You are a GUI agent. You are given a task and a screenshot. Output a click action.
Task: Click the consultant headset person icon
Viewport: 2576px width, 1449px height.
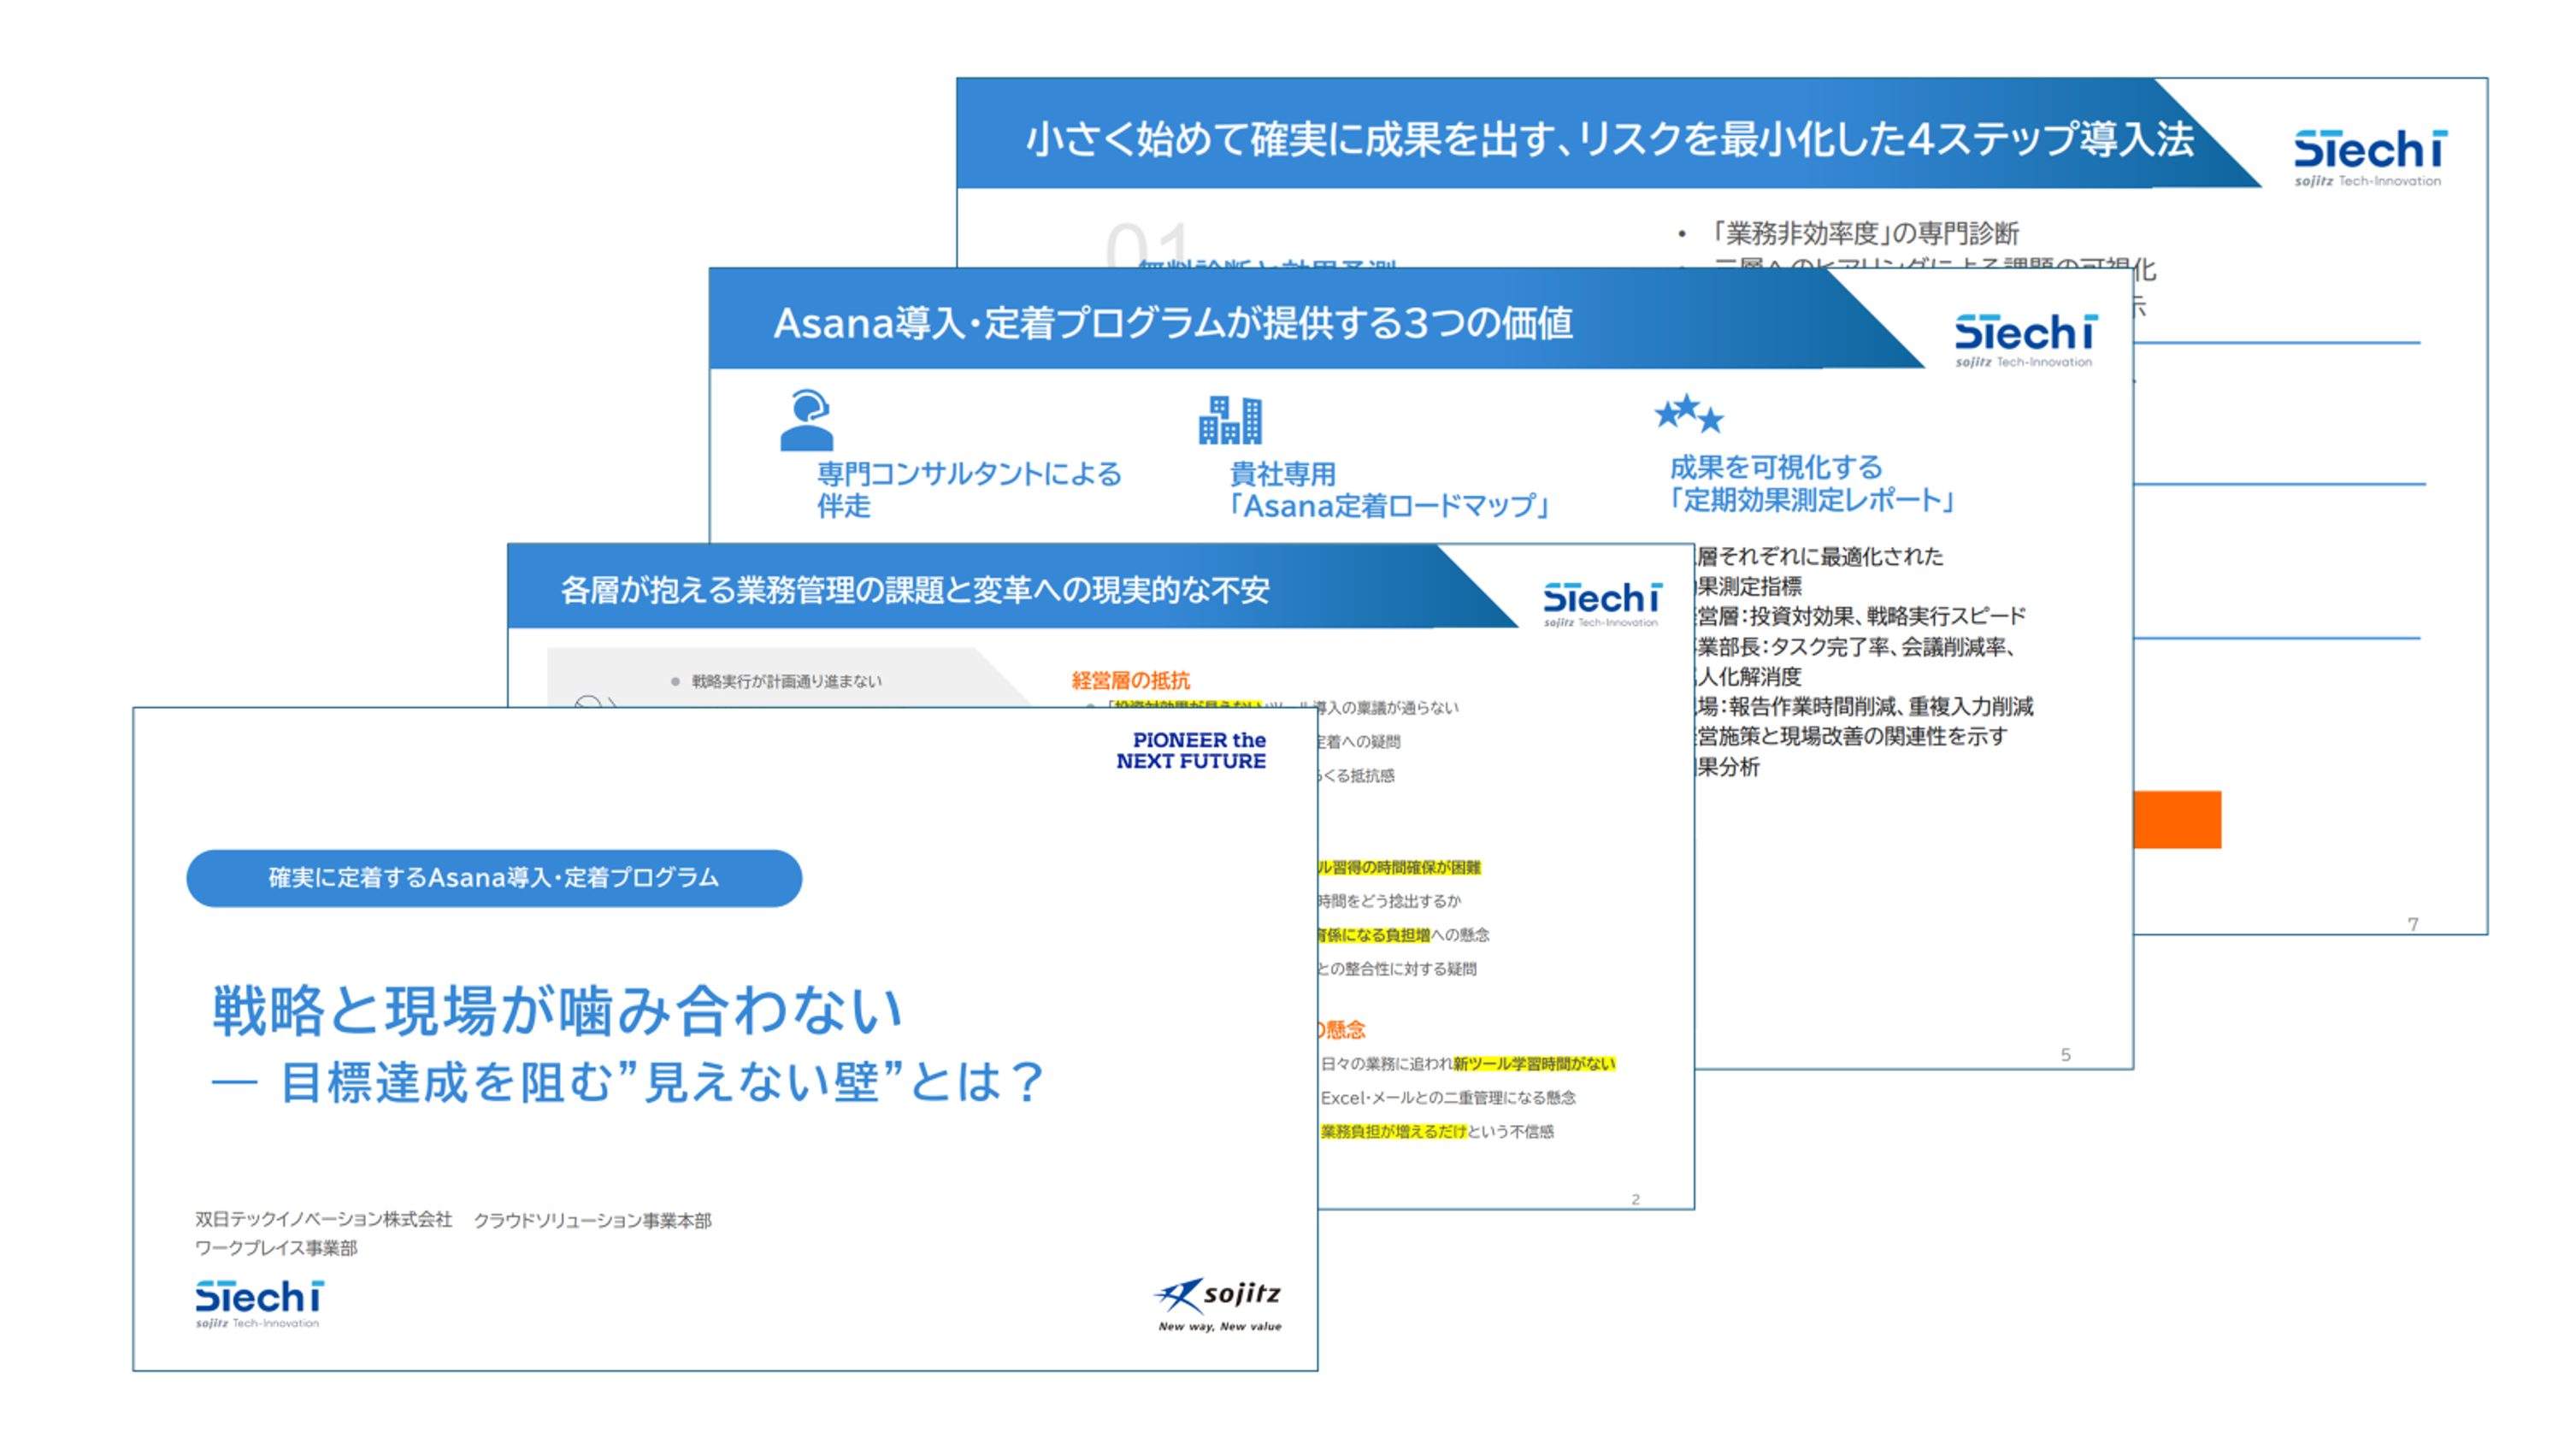(x=806, y=421)
